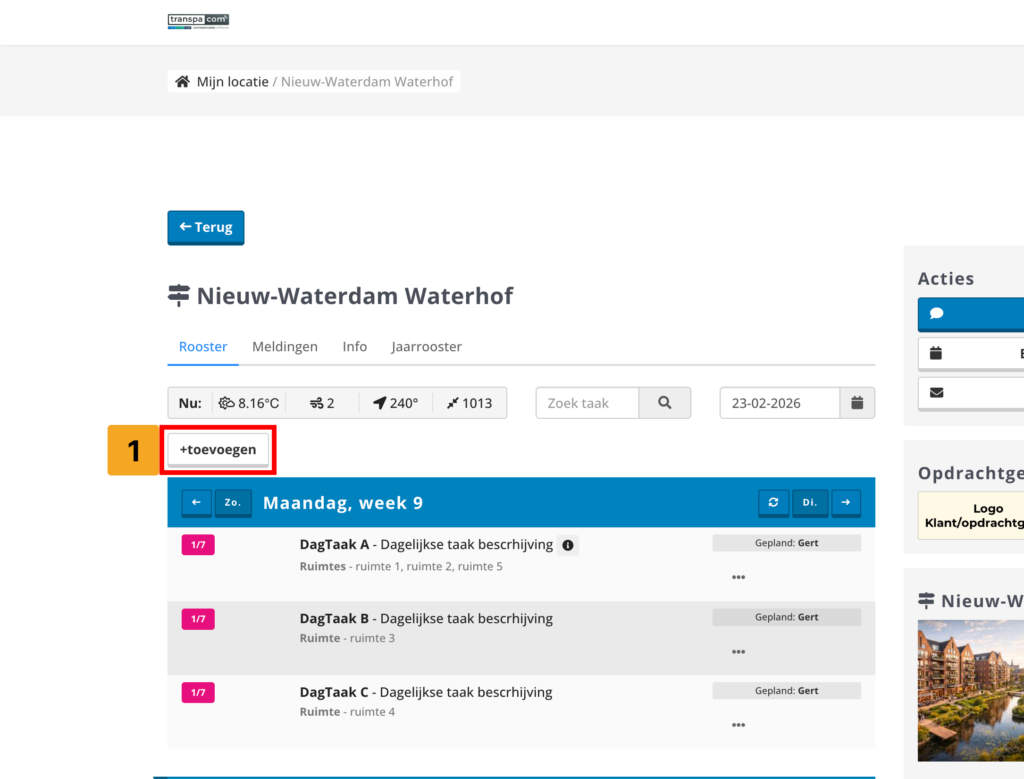Click info icon next to DagTaak A
This screenshot has width=1024, height=779.
(x=568, y=545)
